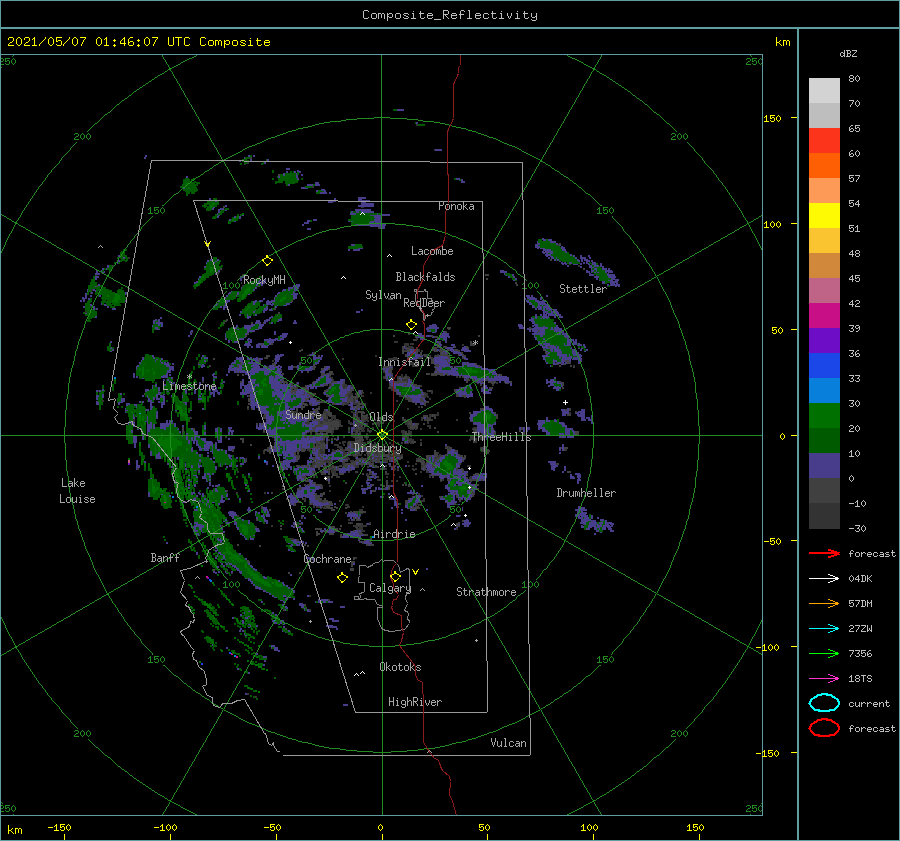Select the orange 57DM arrow legend icon

824,603
